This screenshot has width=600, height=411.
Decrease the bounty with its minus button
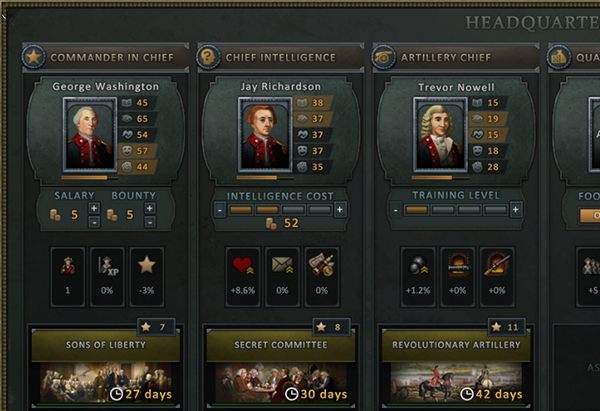[x=150, y=222]
